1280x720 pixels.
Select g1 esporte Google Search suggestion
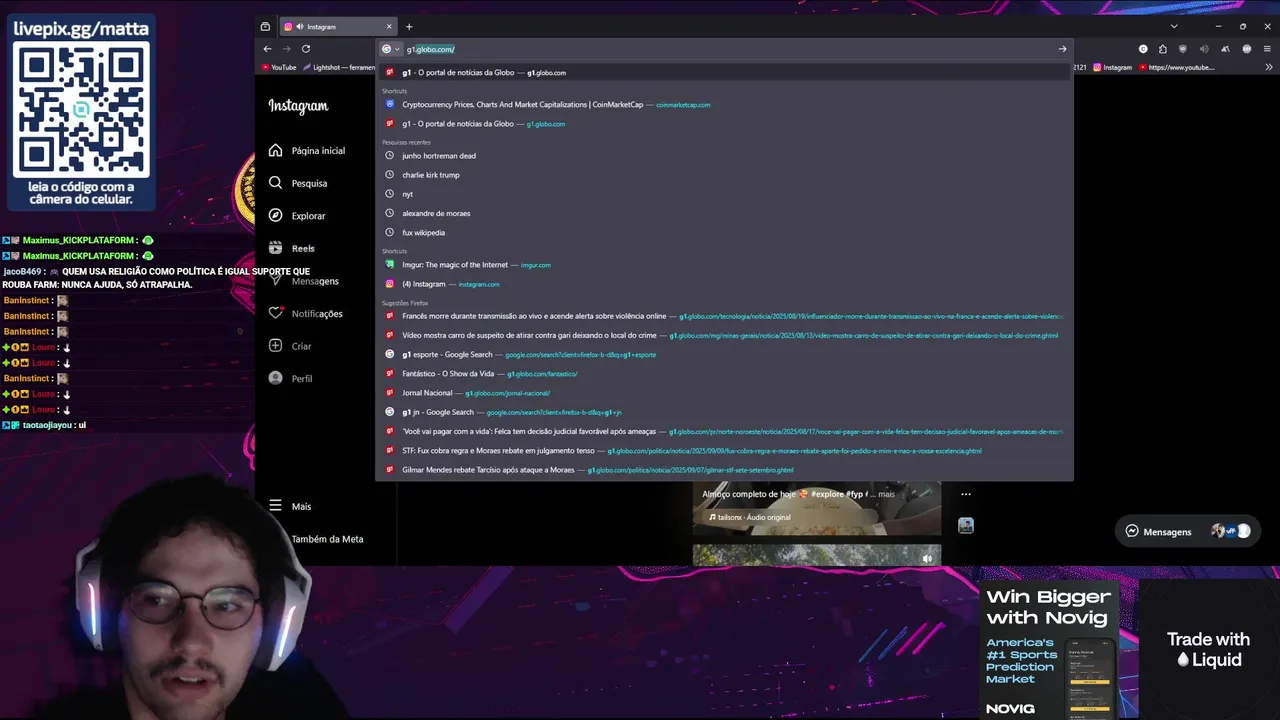click(724, 354)
